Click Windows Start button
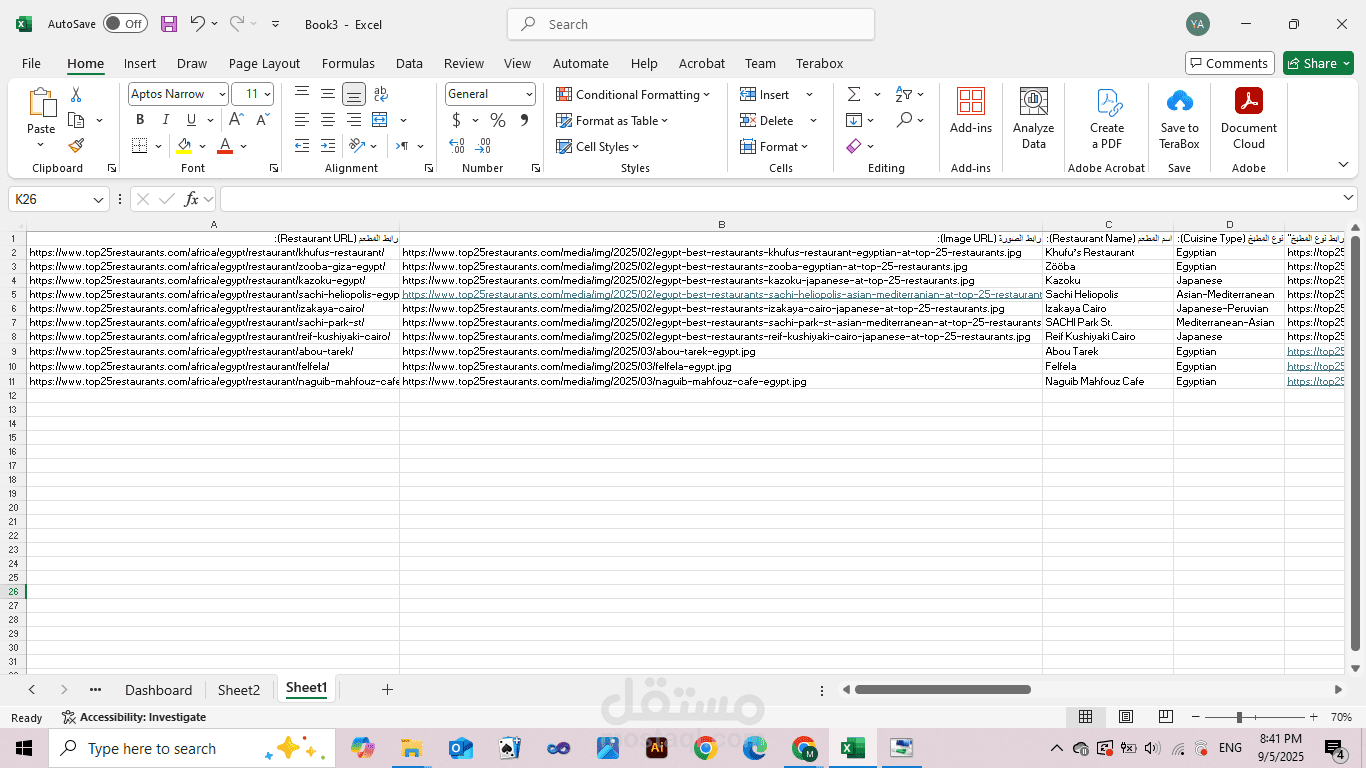 (23, 748)
